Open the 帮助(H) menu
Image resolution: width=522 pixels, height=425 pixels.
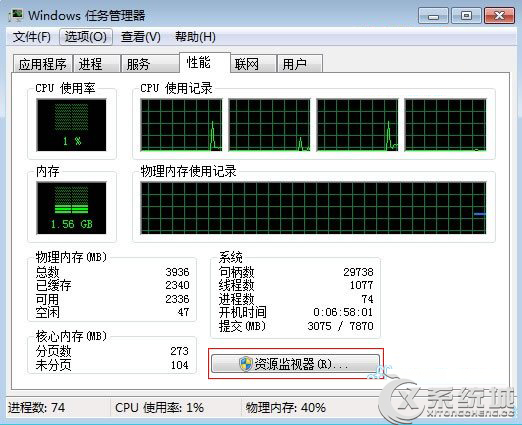(x=195, y=36)
